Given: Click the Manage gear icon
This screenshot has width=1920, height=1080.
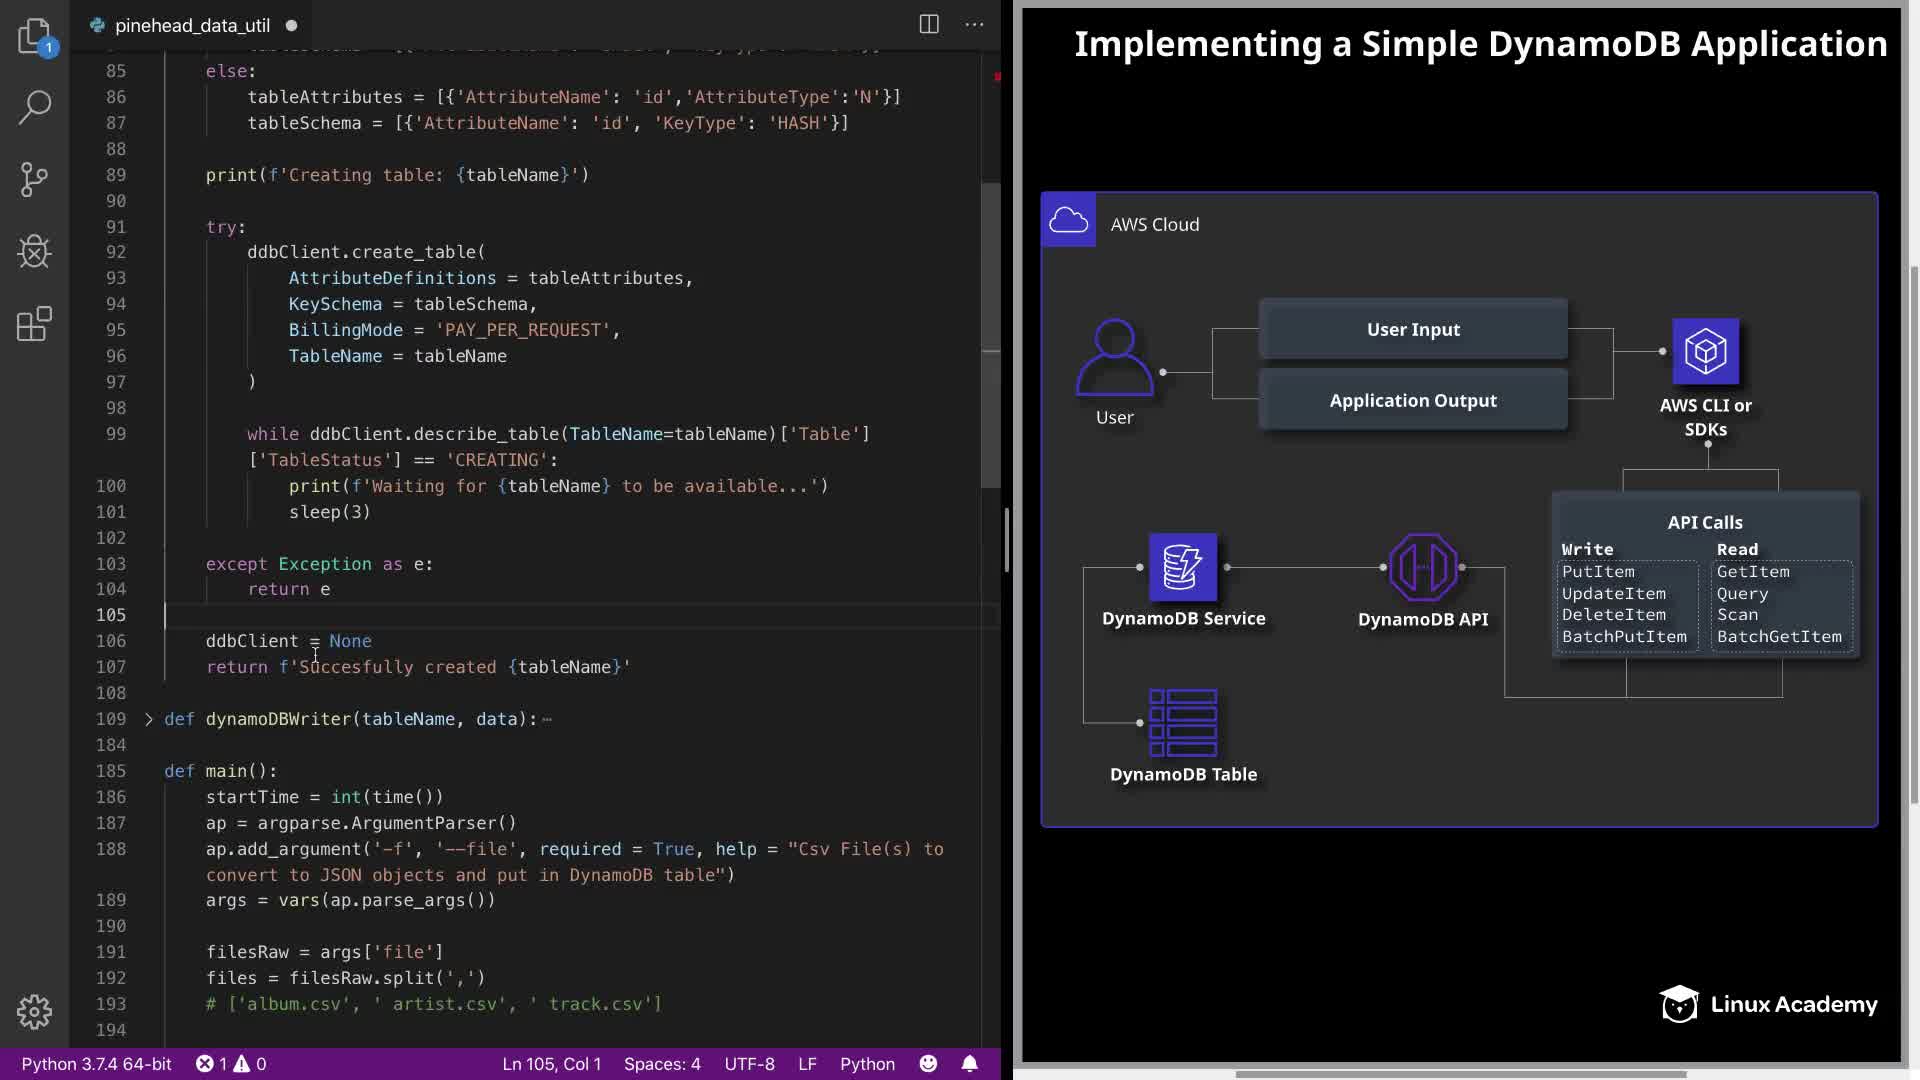Looking at the screenshot, I should point(34,1012).
